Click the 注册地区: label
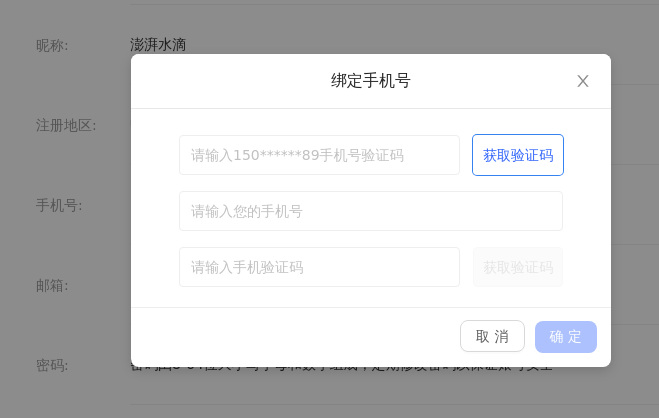 (x=66, y=125)
